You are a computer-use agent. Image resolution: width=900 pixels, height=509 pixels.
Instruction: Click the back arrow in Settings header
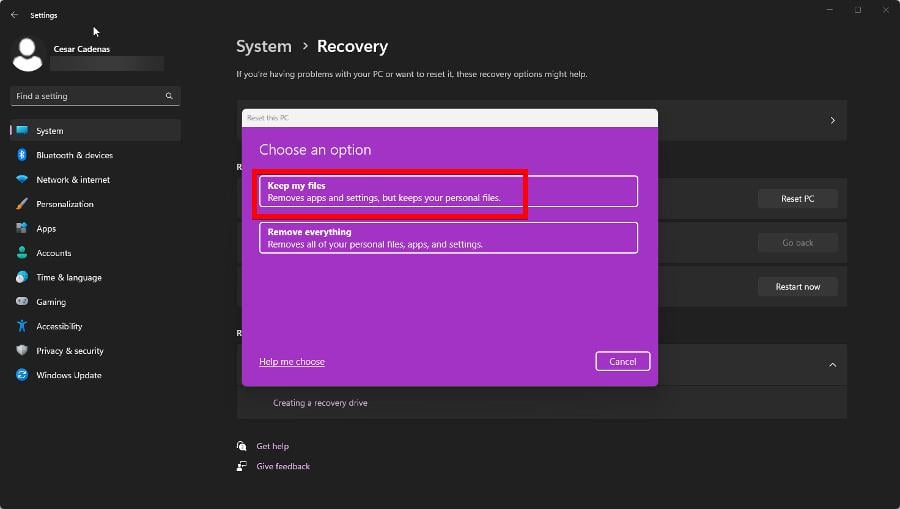[14, 15]
